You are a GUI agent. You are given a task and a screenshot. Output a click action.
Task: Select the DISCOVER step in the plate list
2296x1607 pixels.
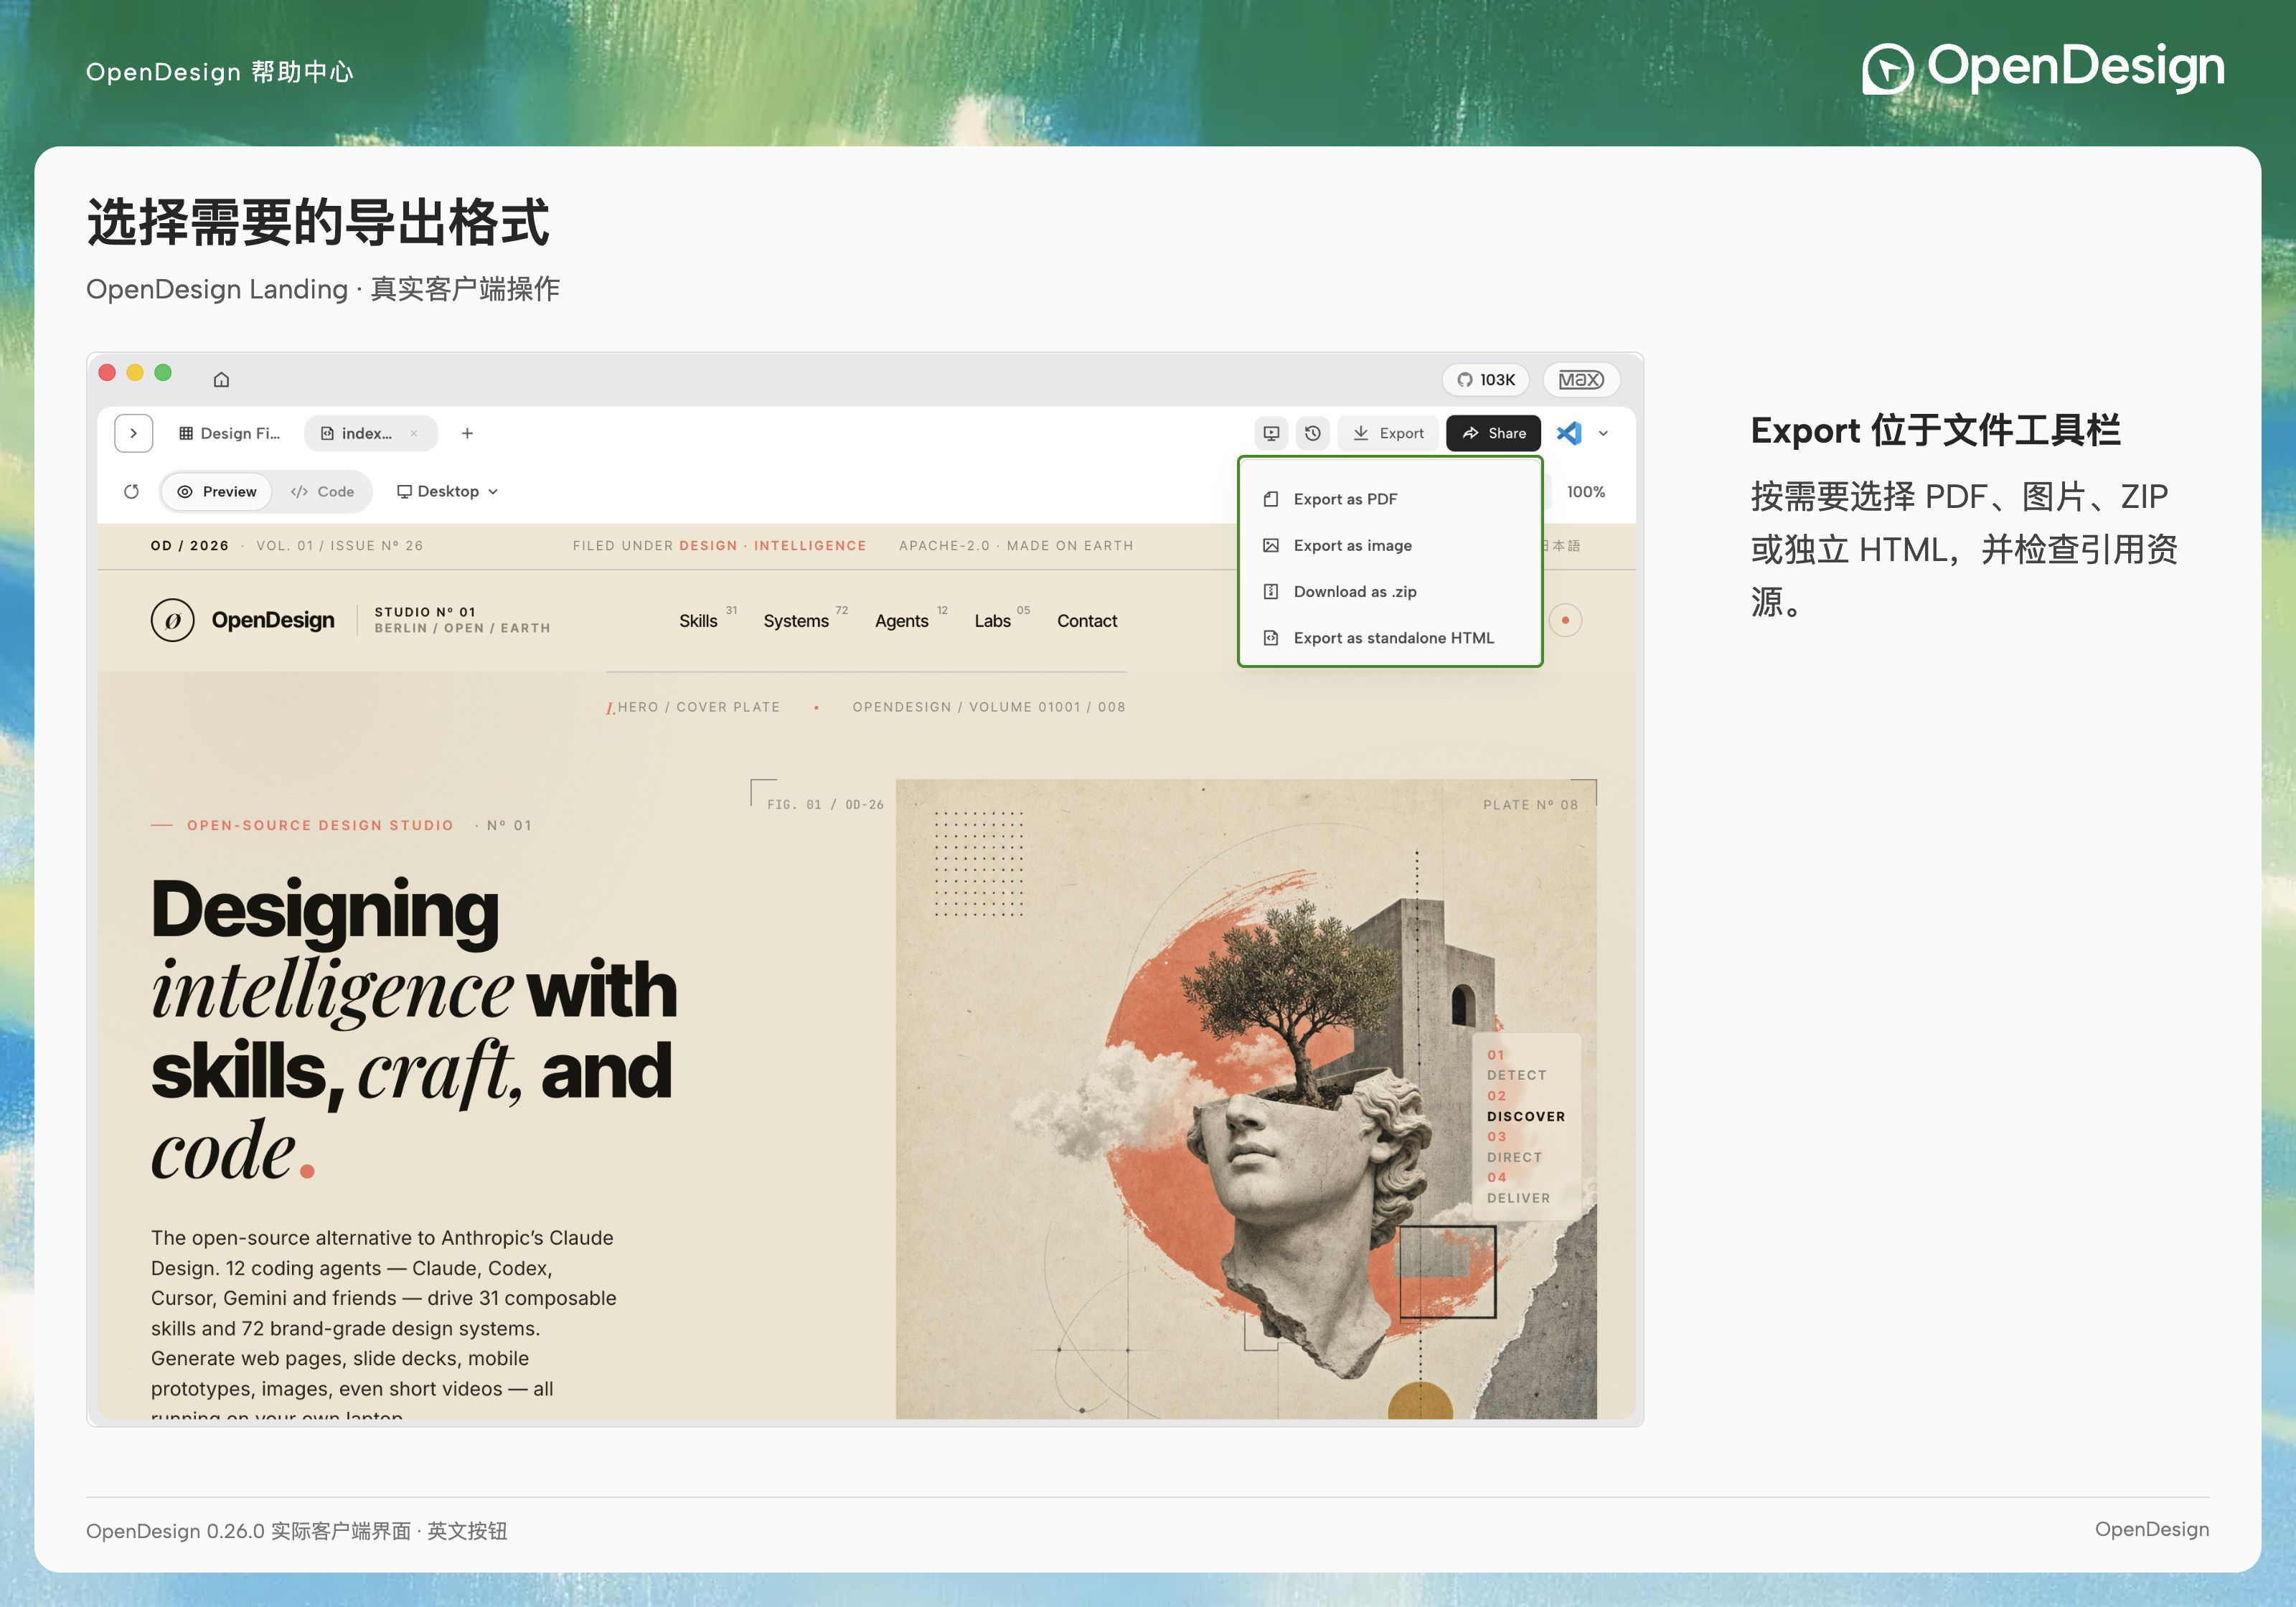[1525, 1116]
